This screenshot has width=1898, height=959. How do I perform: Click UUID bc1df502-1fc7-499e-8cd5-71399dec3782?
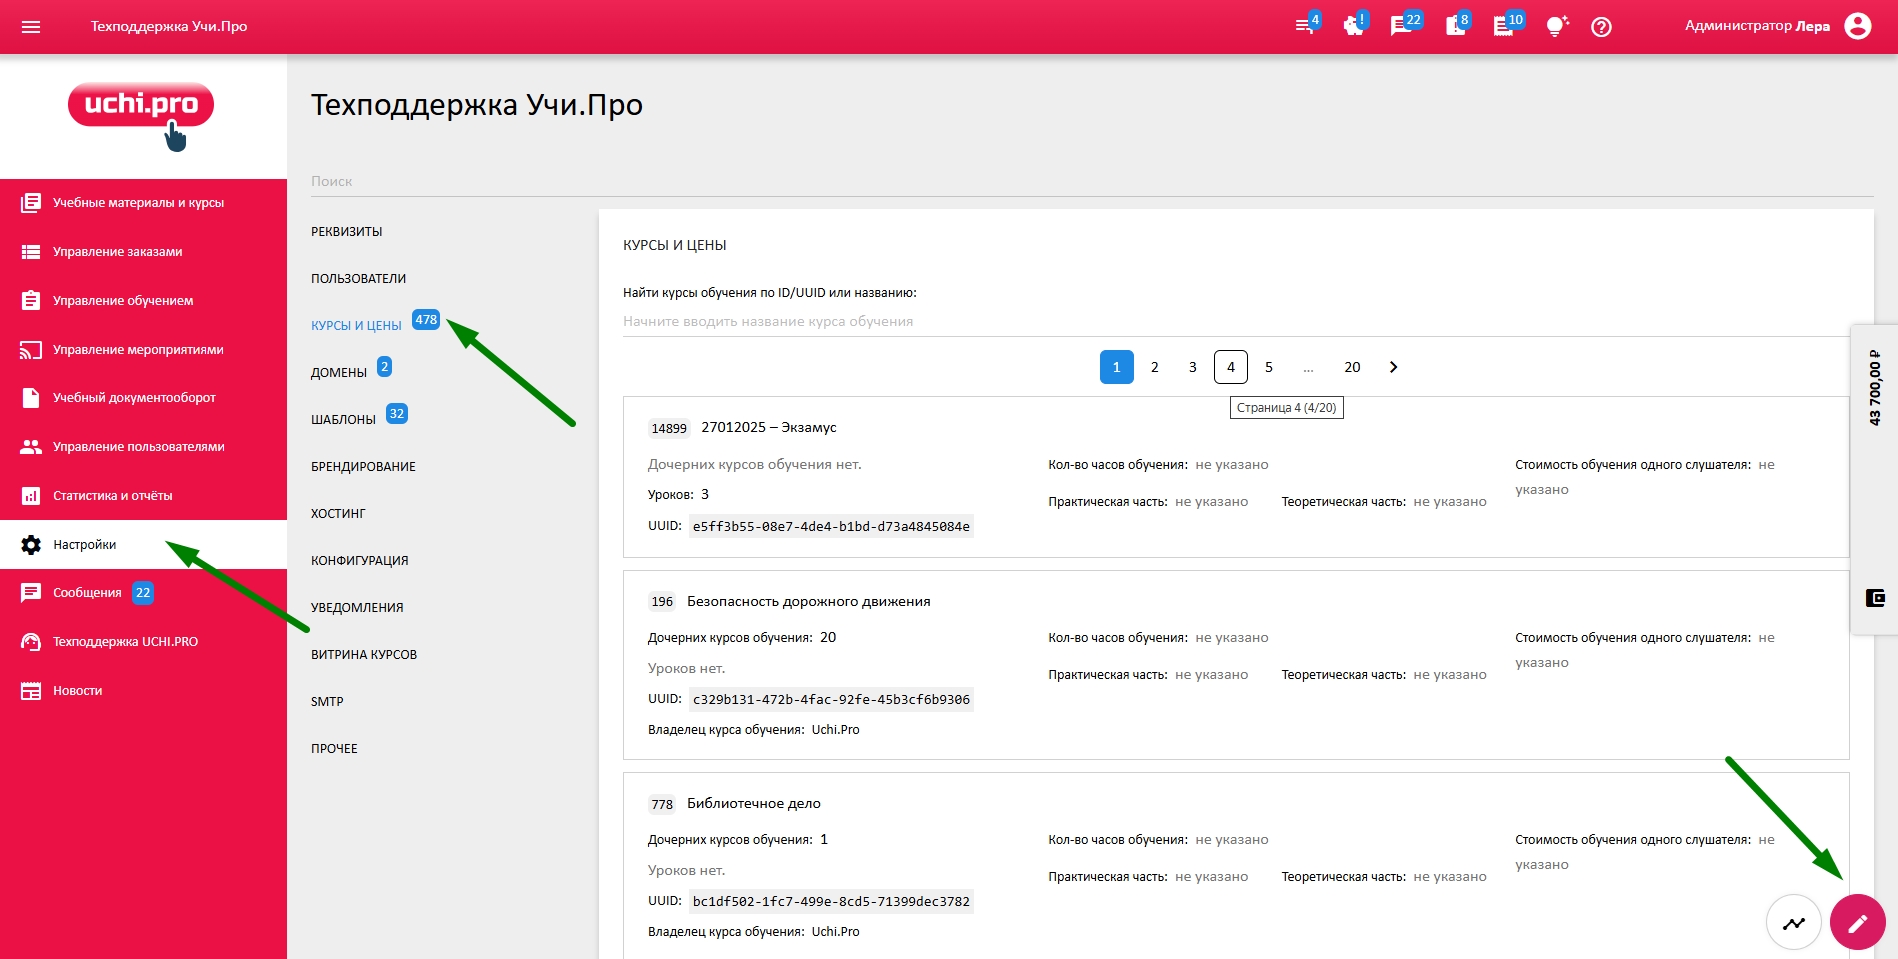831,902
